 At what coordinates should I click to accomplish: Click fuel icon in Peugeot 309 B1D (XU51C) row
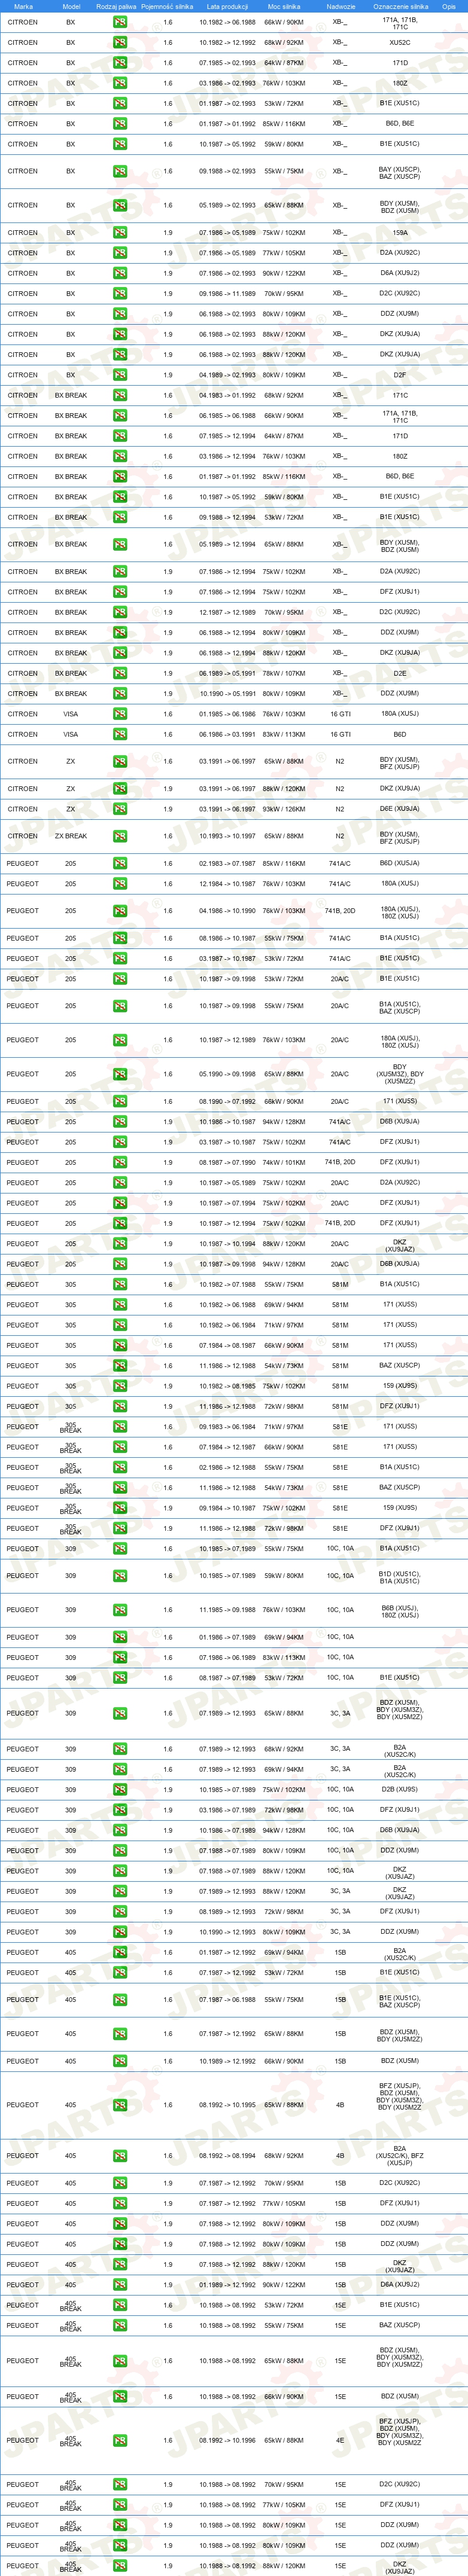click(x=120, y=1576)
